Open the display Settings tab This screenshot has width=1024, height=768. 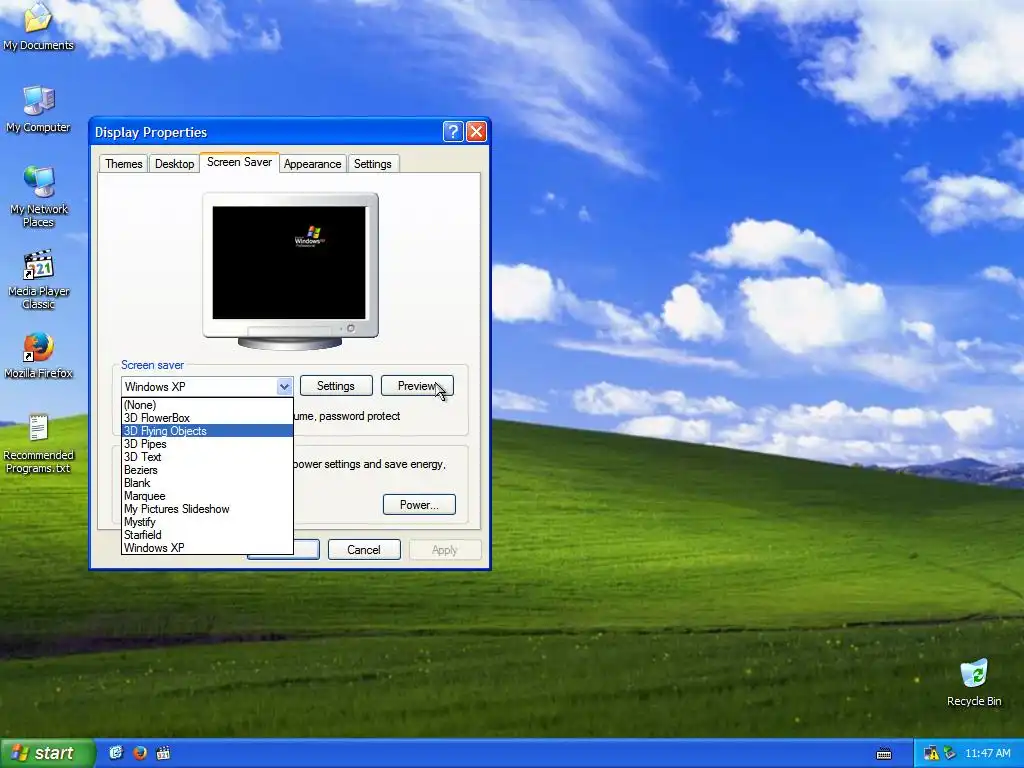[x=372, y=164]
